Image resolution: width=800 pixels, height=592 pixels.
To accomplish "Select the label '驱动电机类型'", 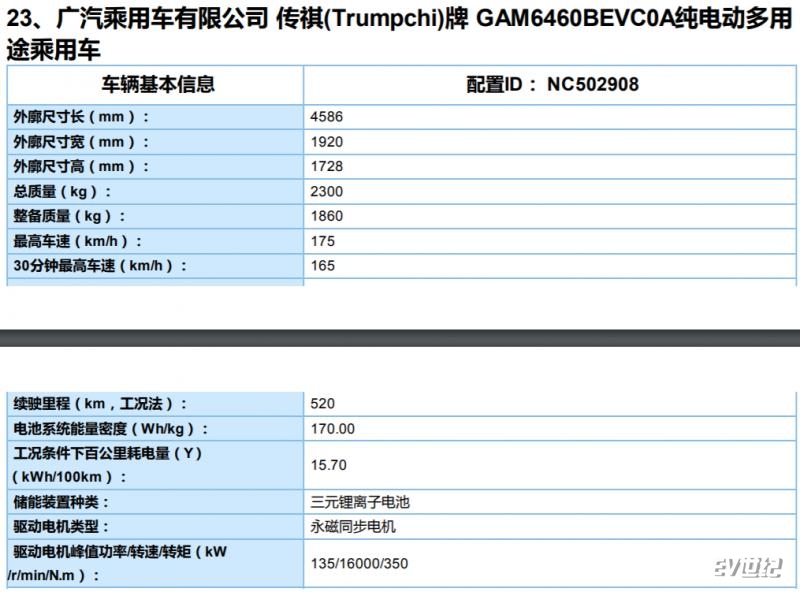I will (x=61, y=527).
